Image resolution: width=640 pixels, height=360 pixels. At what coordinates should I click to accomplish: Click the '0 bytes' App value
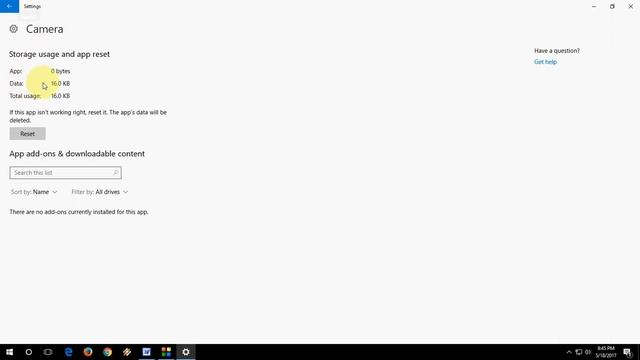[60, 71]
